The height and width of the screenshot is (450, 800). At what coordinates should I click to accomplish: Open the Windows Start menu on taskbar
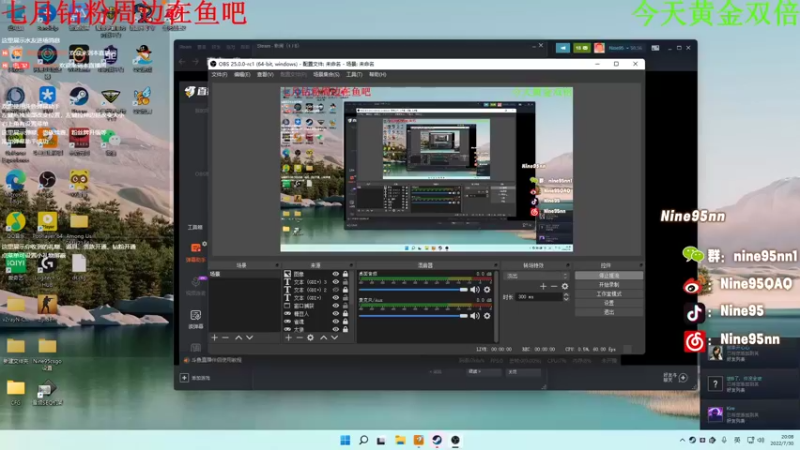tap(345, 440)
